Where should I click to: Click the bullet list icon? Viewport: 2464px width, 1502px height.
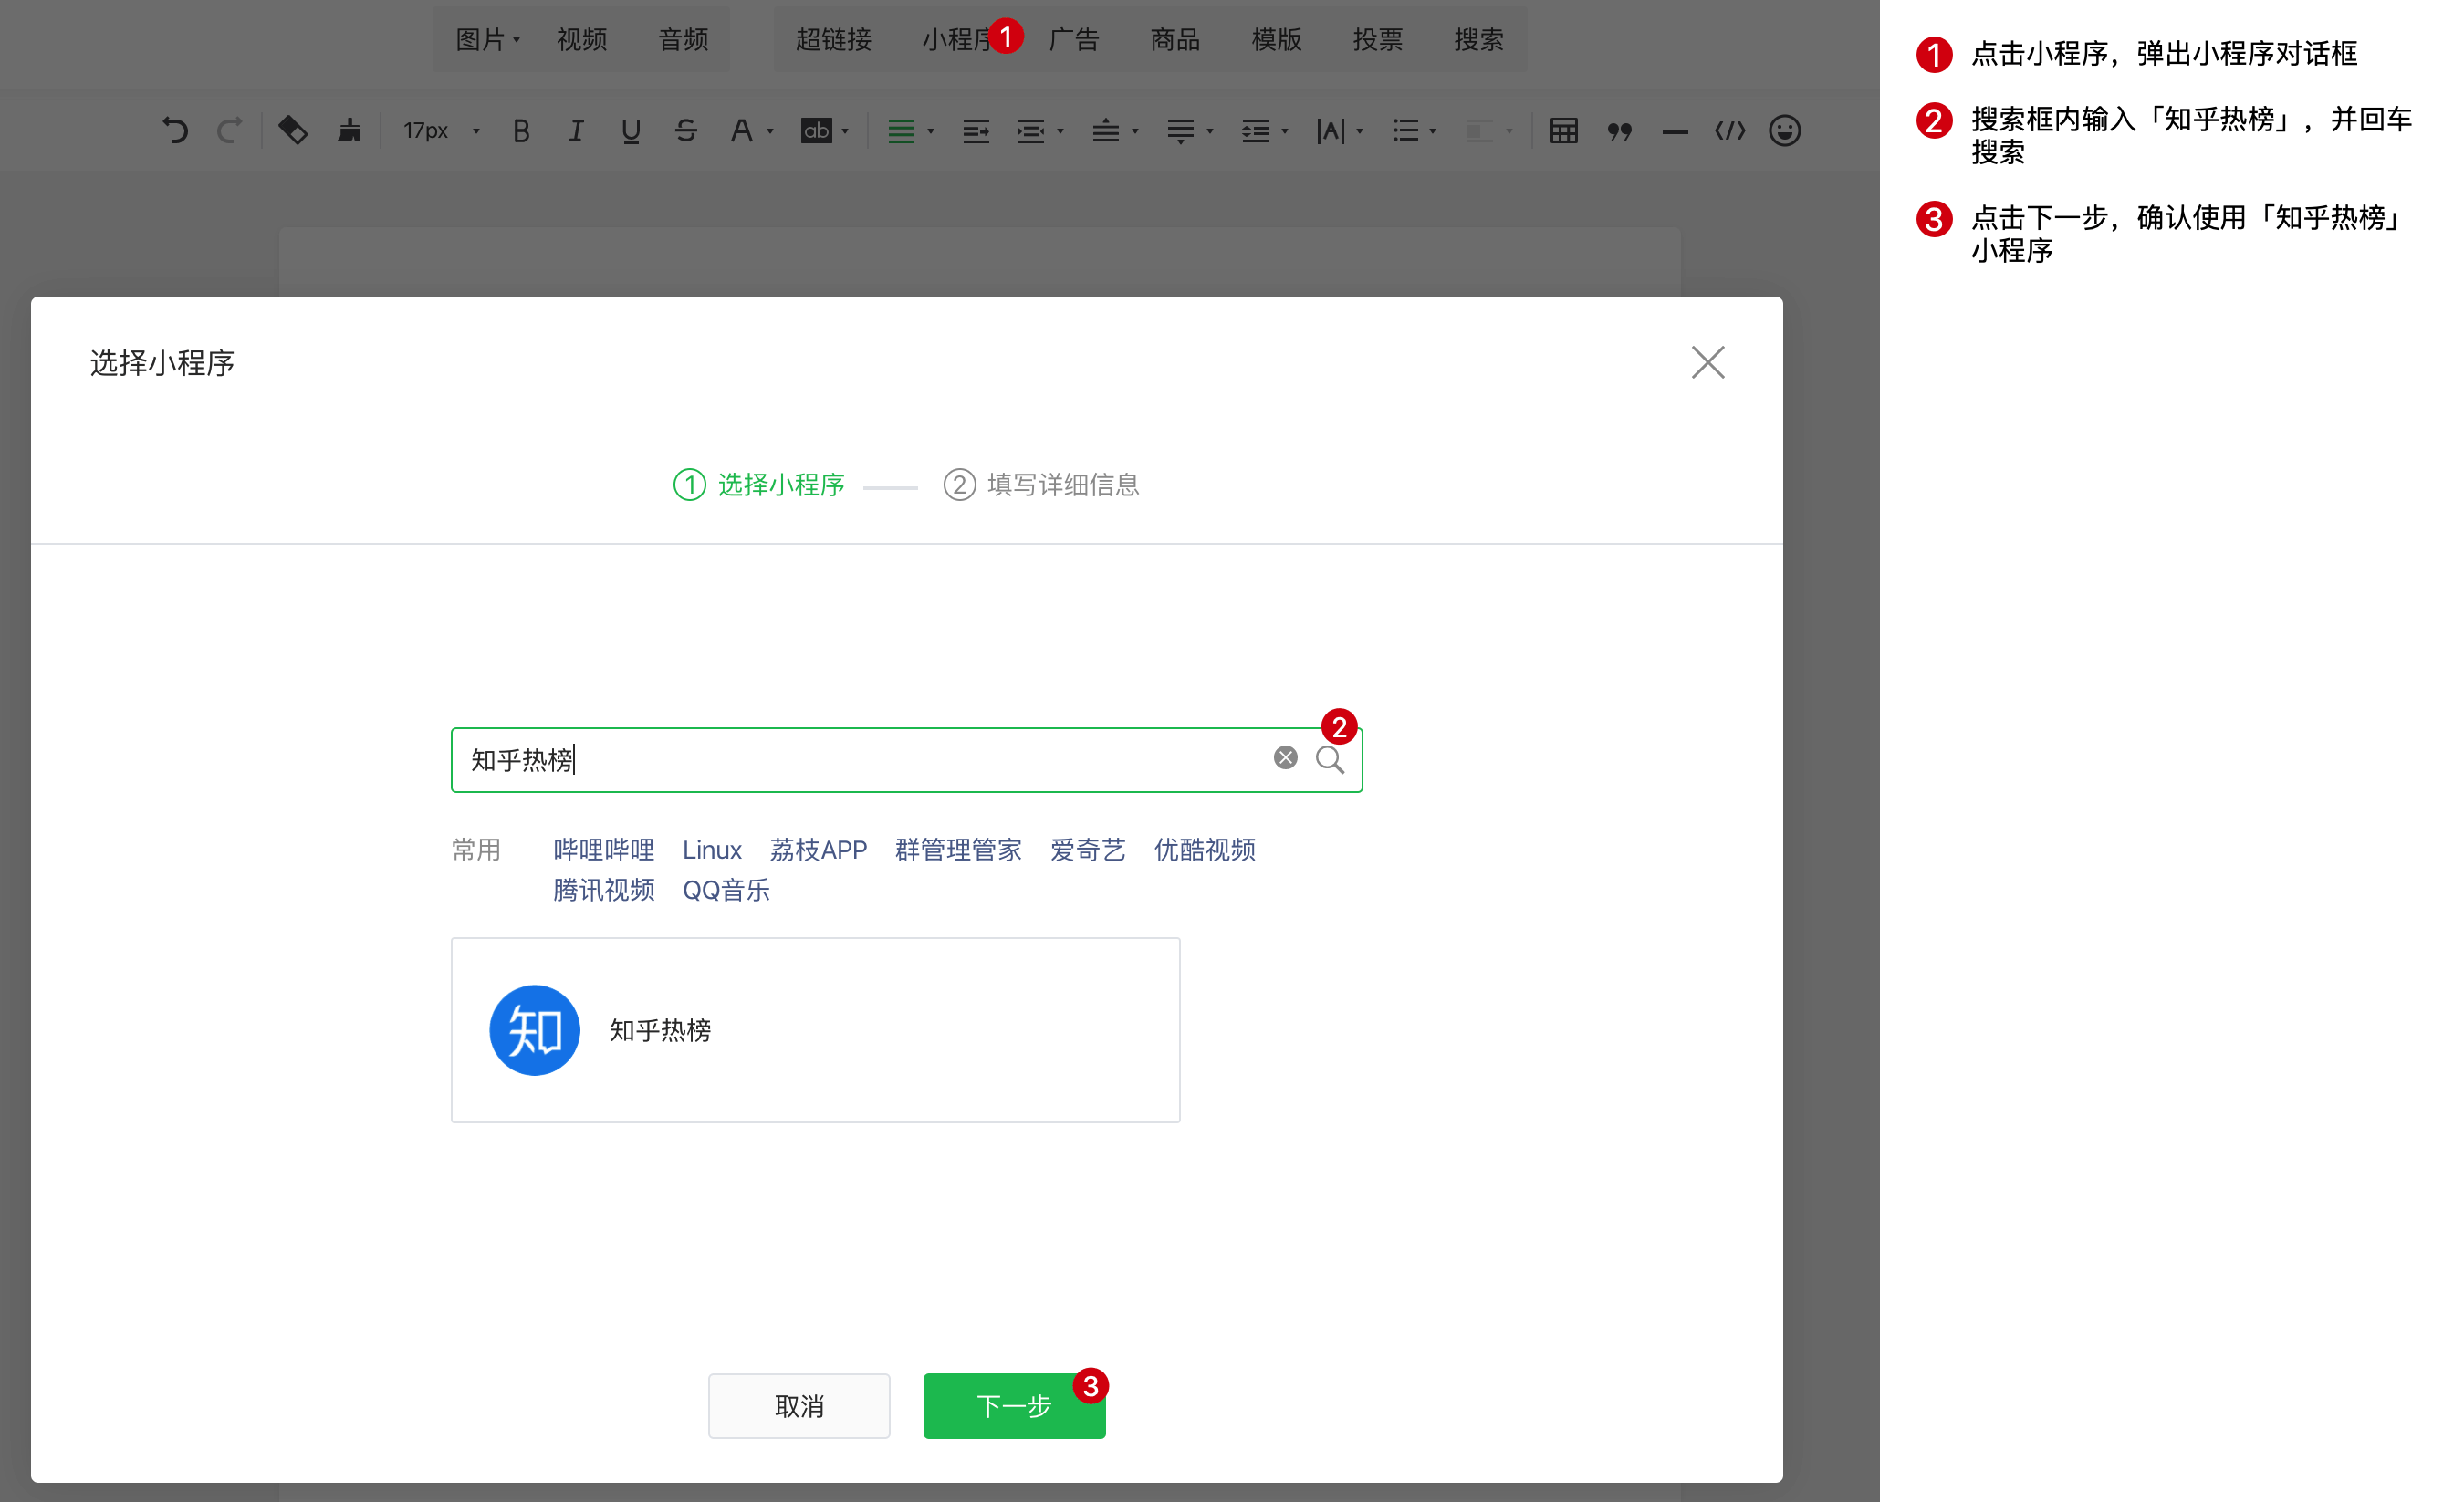click(1405, 131)
